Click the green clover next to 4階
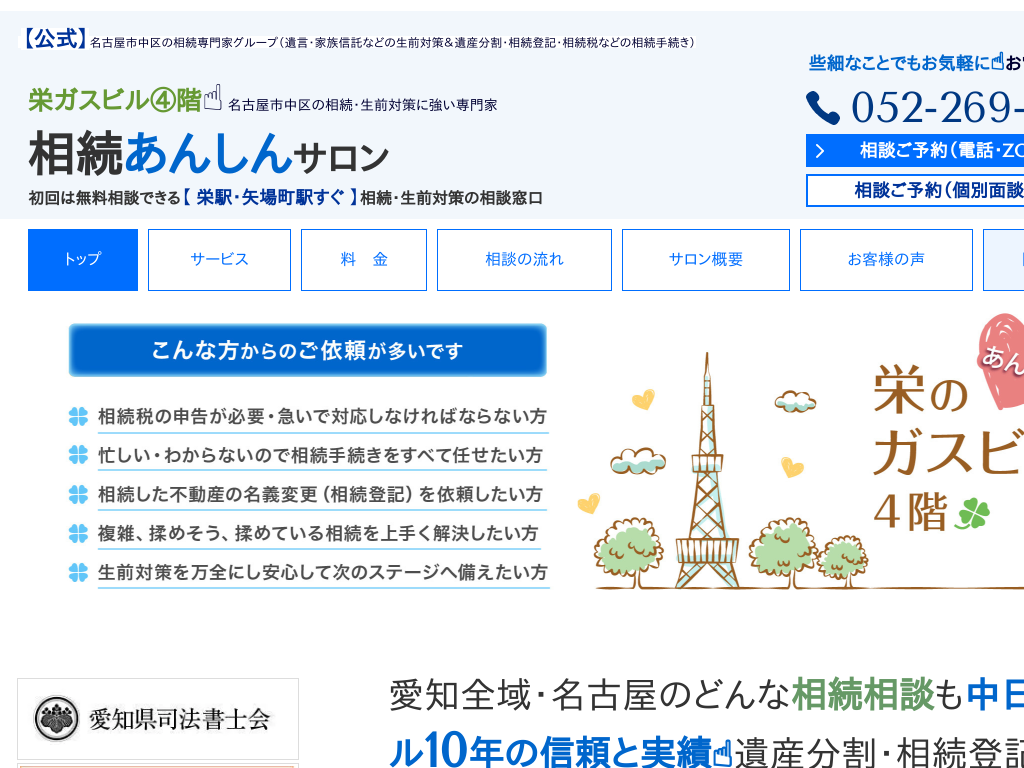This screenshot has width=1024, height=768. (972, 513)
